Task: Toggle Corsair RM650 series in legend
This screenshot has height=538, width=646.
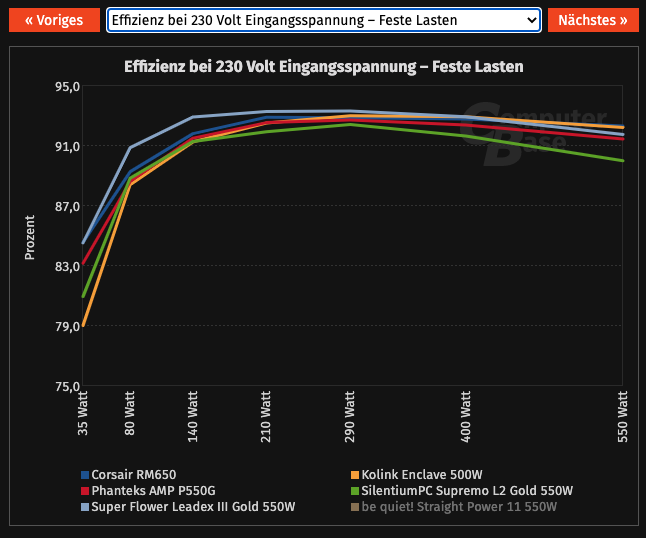Action: tap(129, 475)
